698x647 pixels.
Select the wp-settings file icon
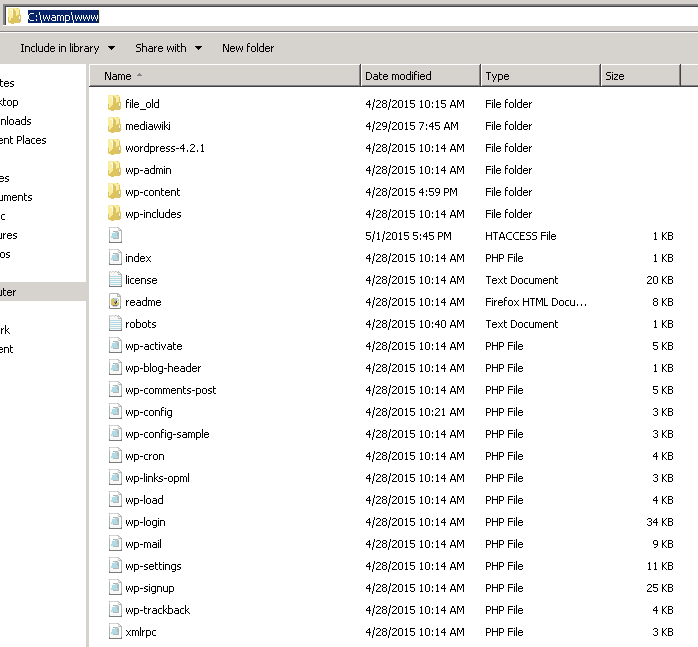point(115,565)
